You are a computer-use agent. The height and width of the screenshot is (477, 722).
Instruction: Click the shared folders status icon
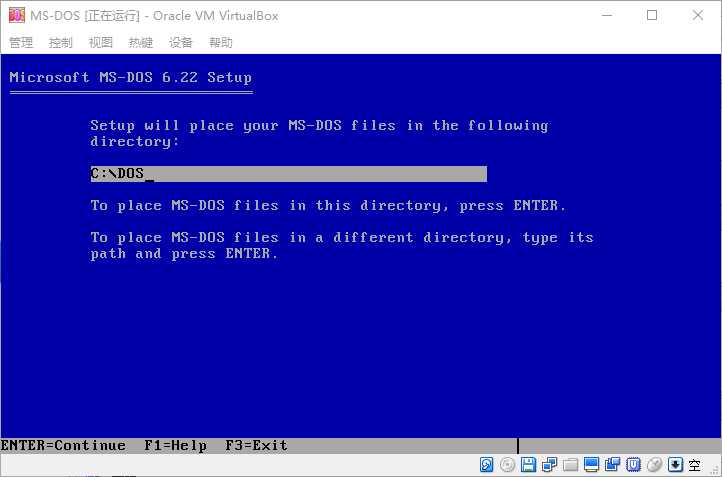571,465
